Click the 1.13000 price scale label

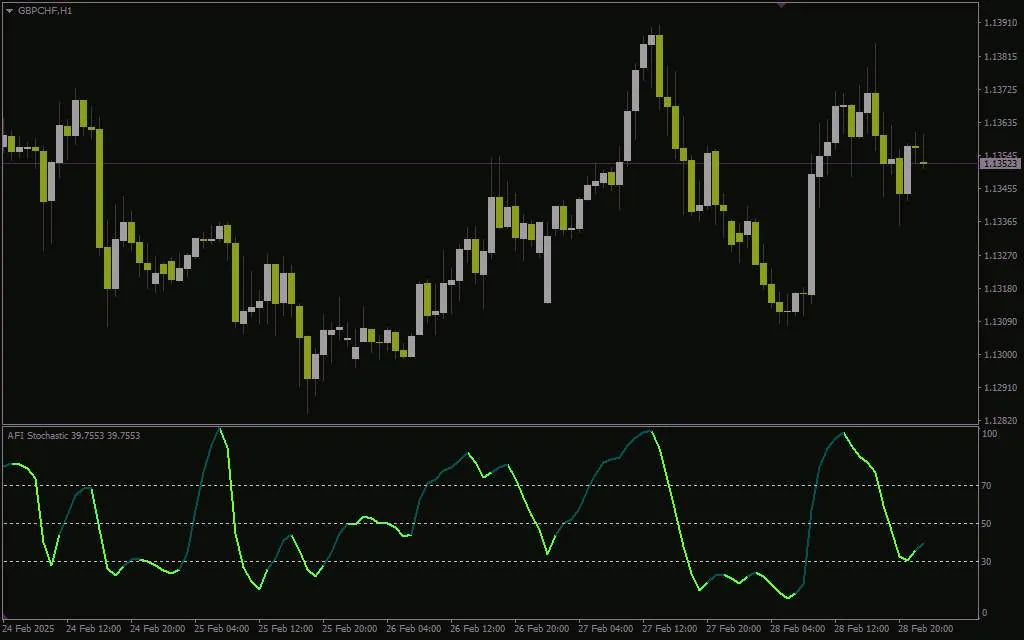pyautogui.click(x=999, y=355)
